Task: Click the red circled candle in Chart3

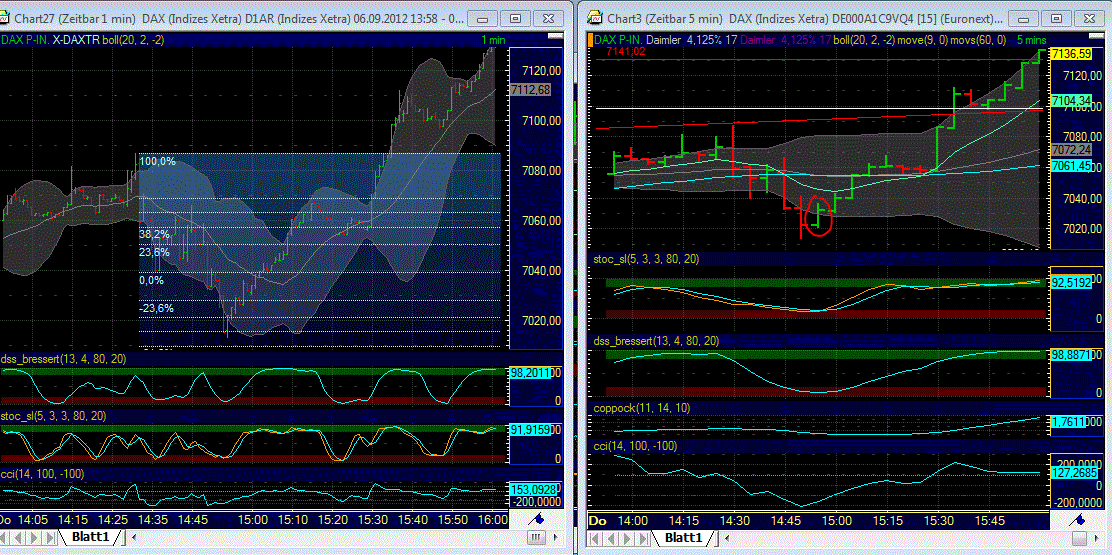Action: tap(818, 214)
